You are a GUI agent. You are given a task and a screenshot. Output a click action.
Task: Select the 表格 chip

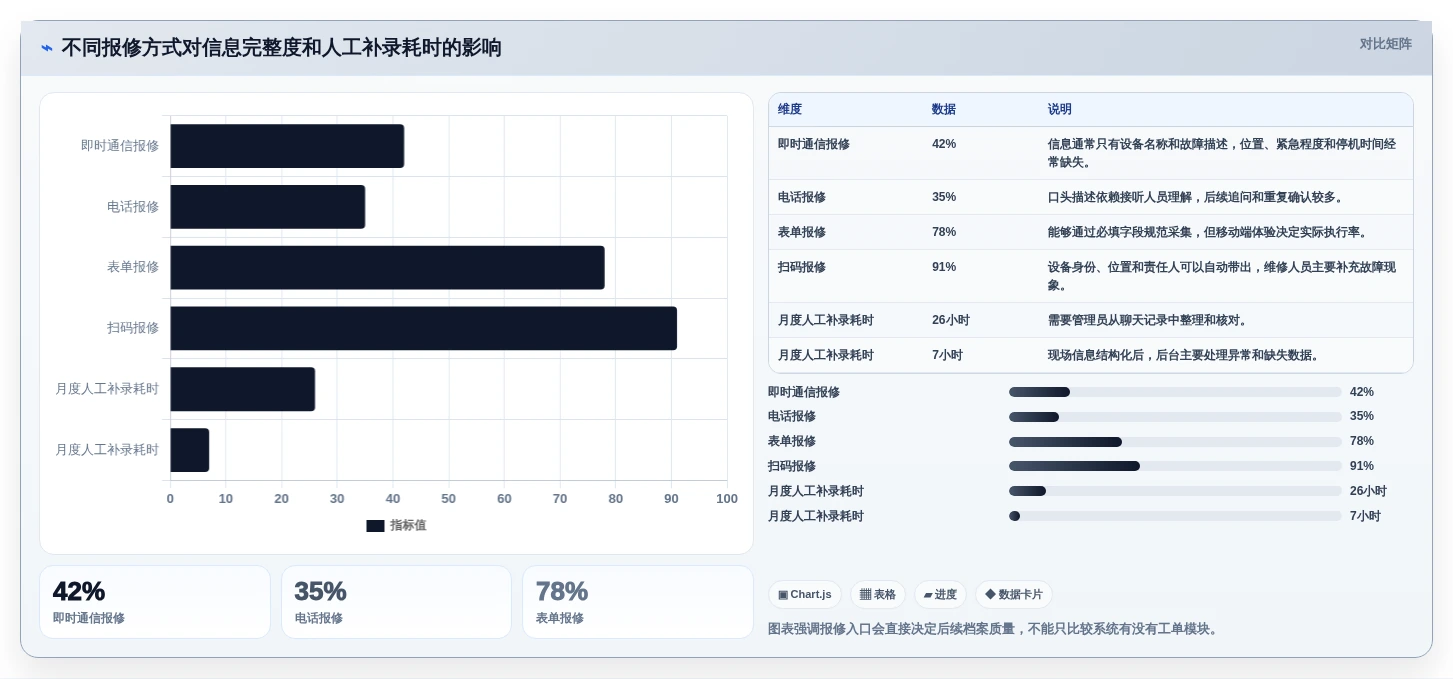click(878, 594)
